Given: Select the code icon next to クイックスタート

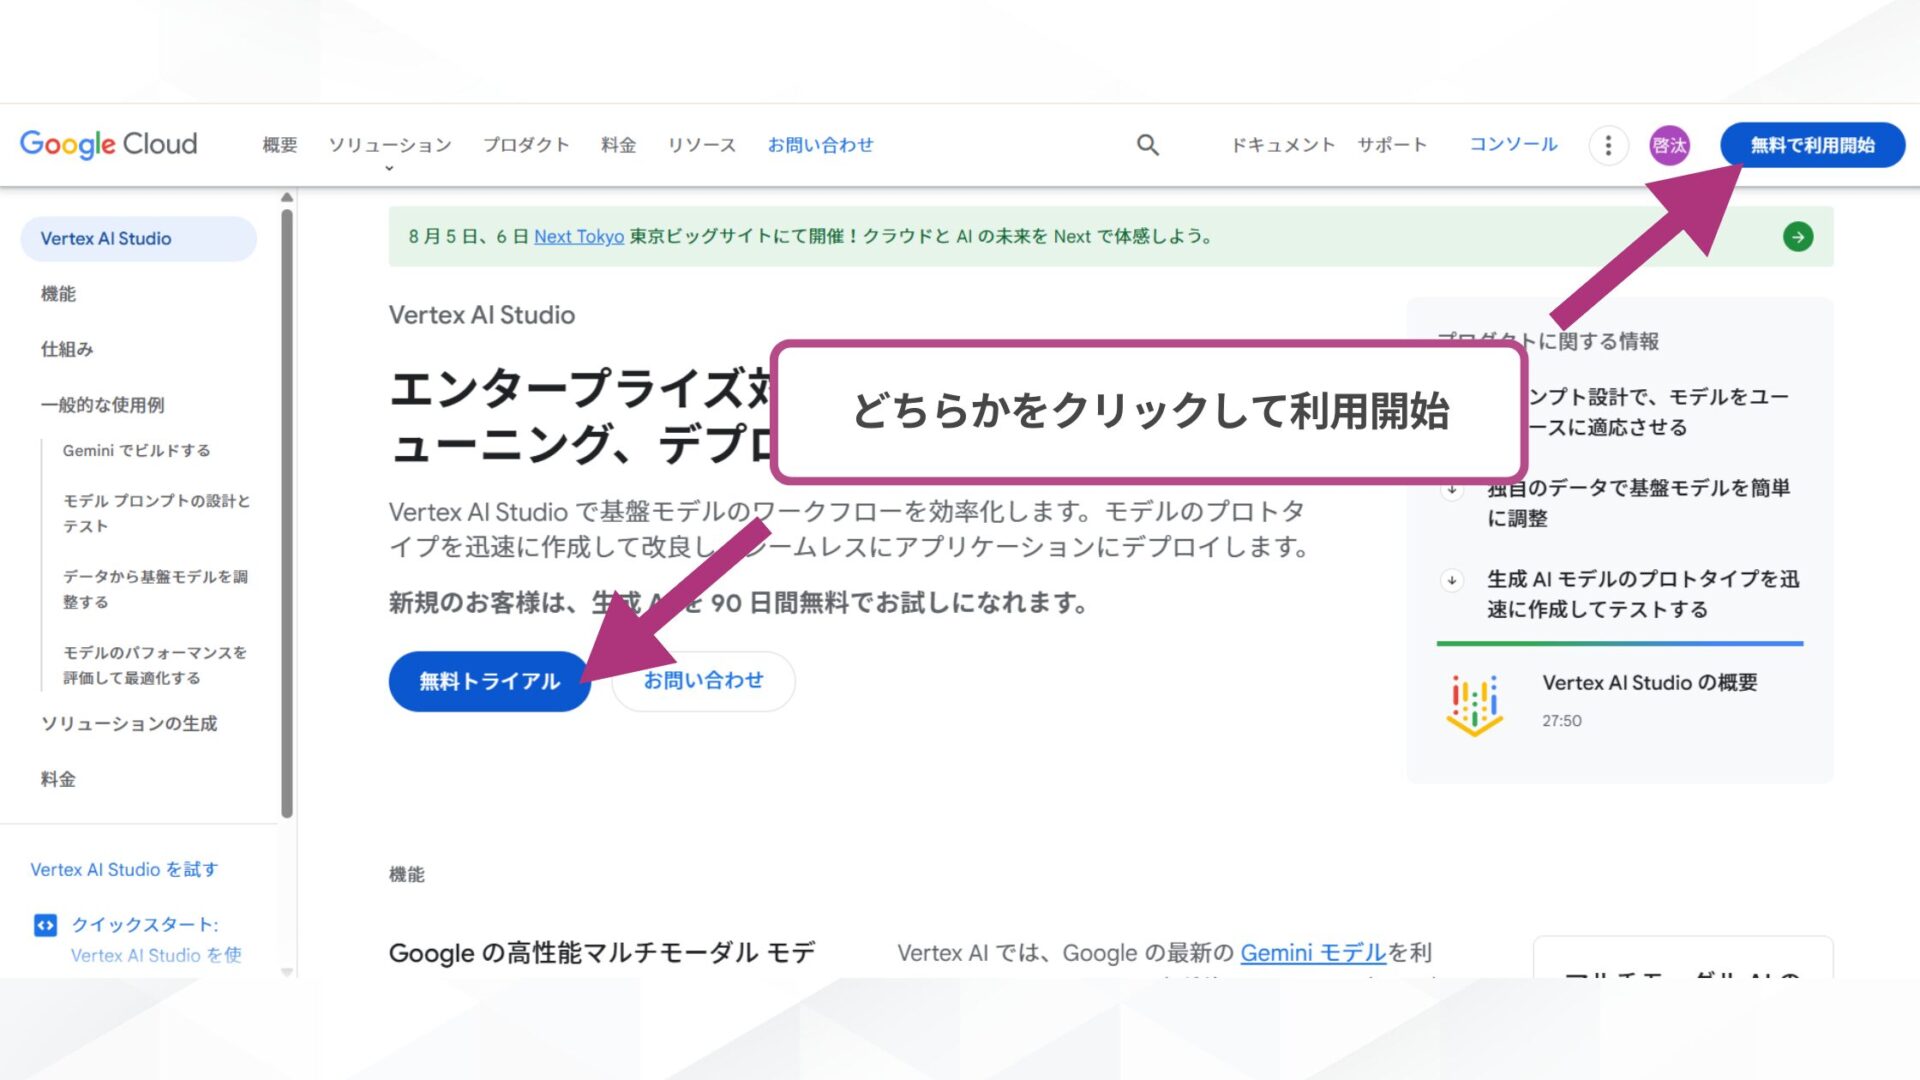Looking at the screenshot, I should [46, 925].
